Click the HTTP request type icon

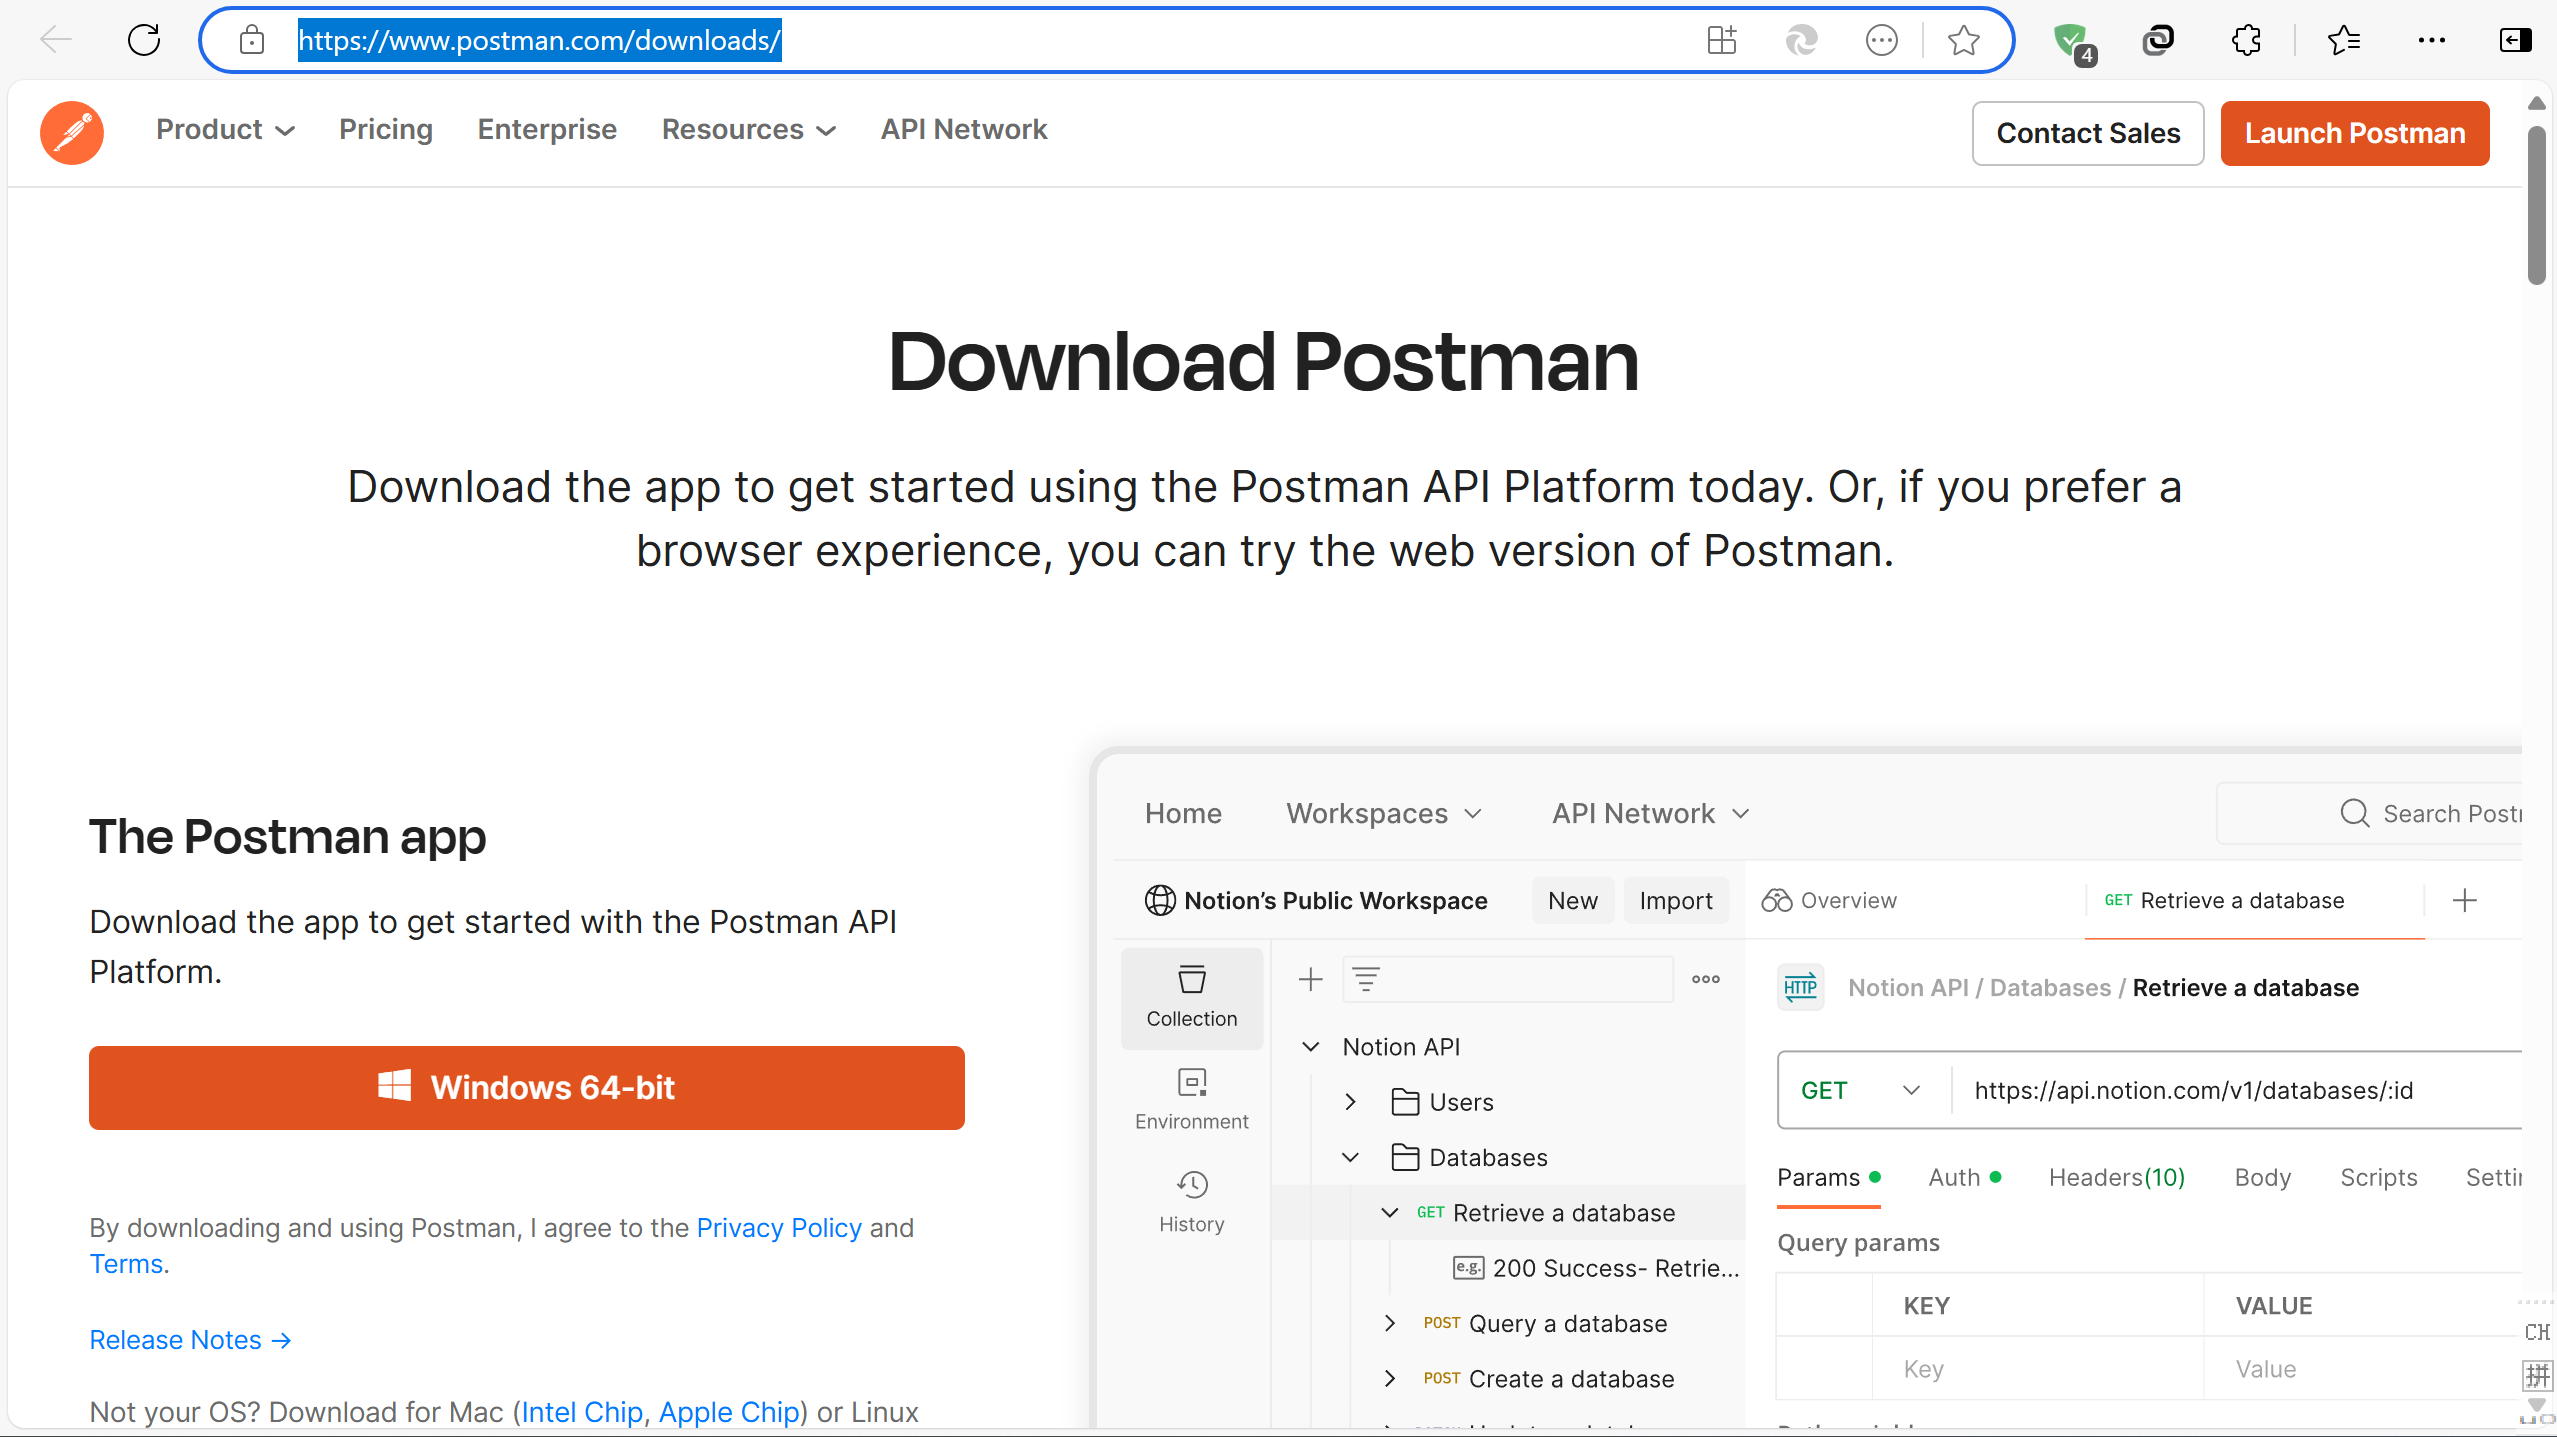point(1800,987)
